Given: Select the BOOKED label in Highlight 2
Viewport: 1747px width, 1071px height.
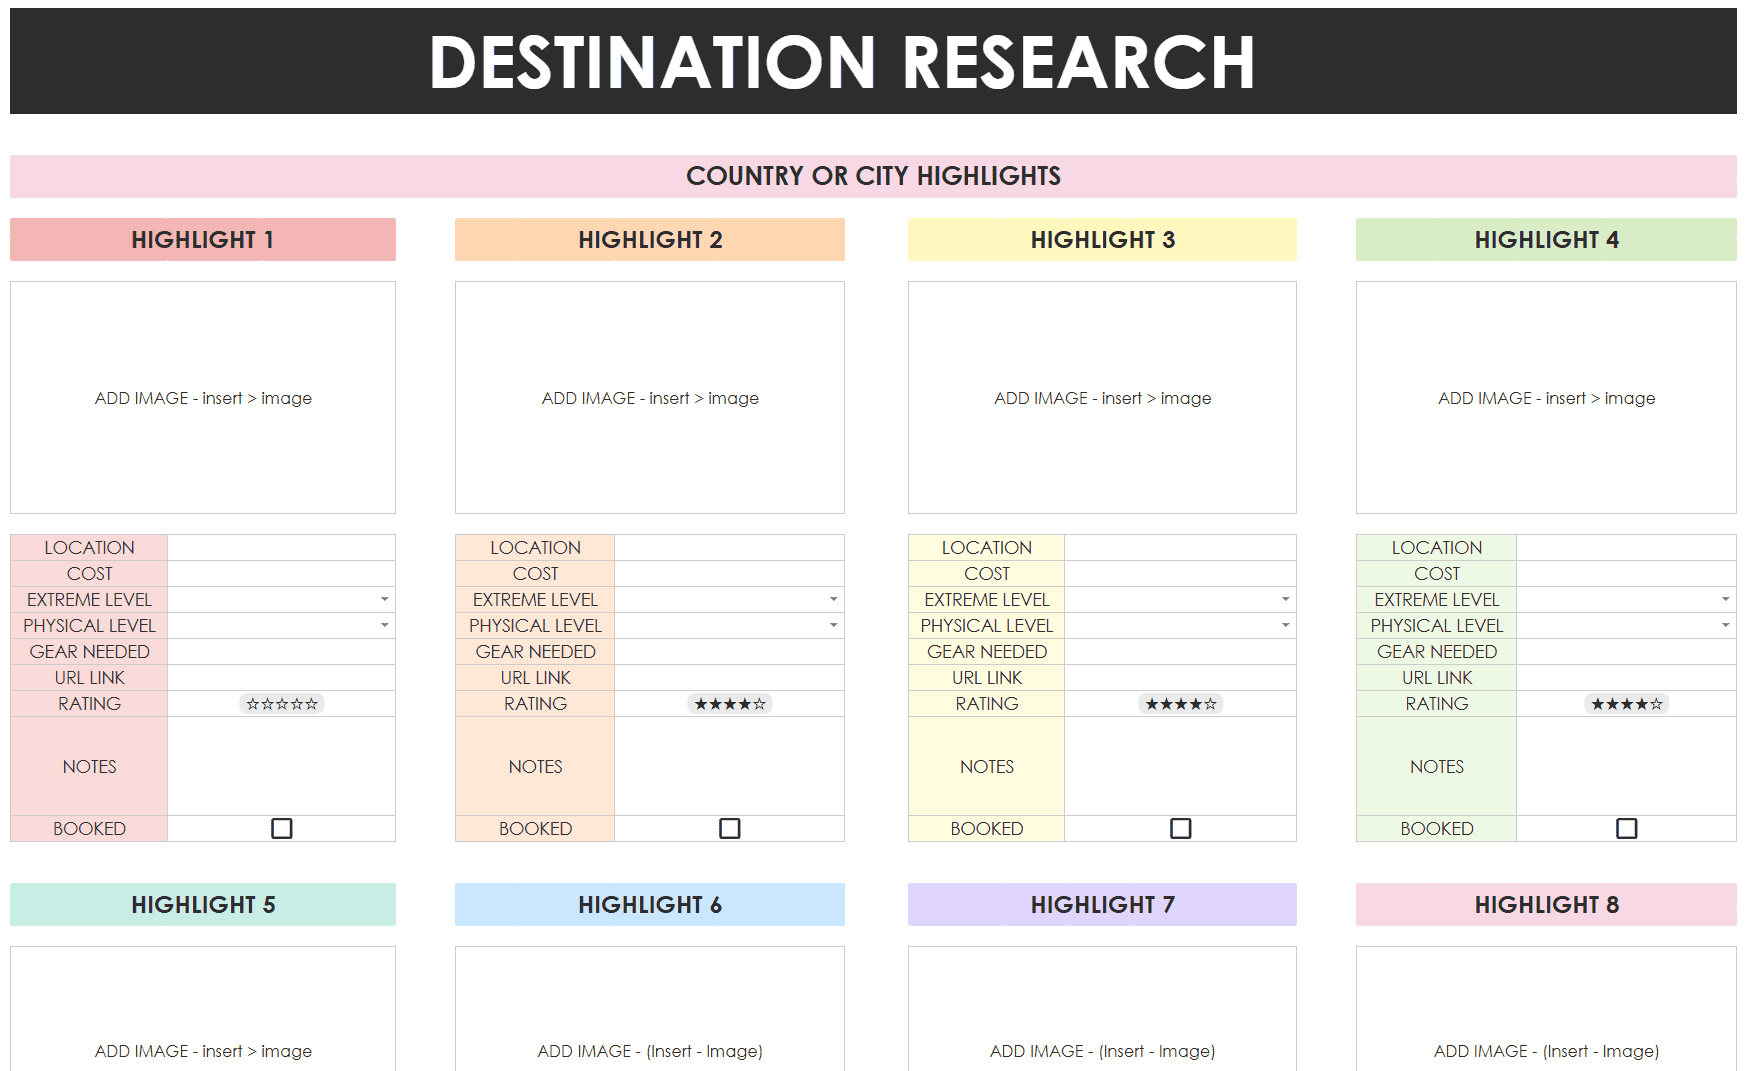Looking at the screenshot, I should coord(535,828).
